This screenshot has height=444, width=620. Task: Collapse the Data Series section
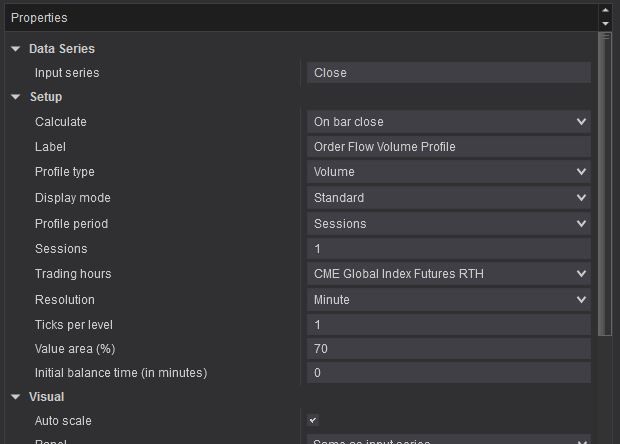16,49
